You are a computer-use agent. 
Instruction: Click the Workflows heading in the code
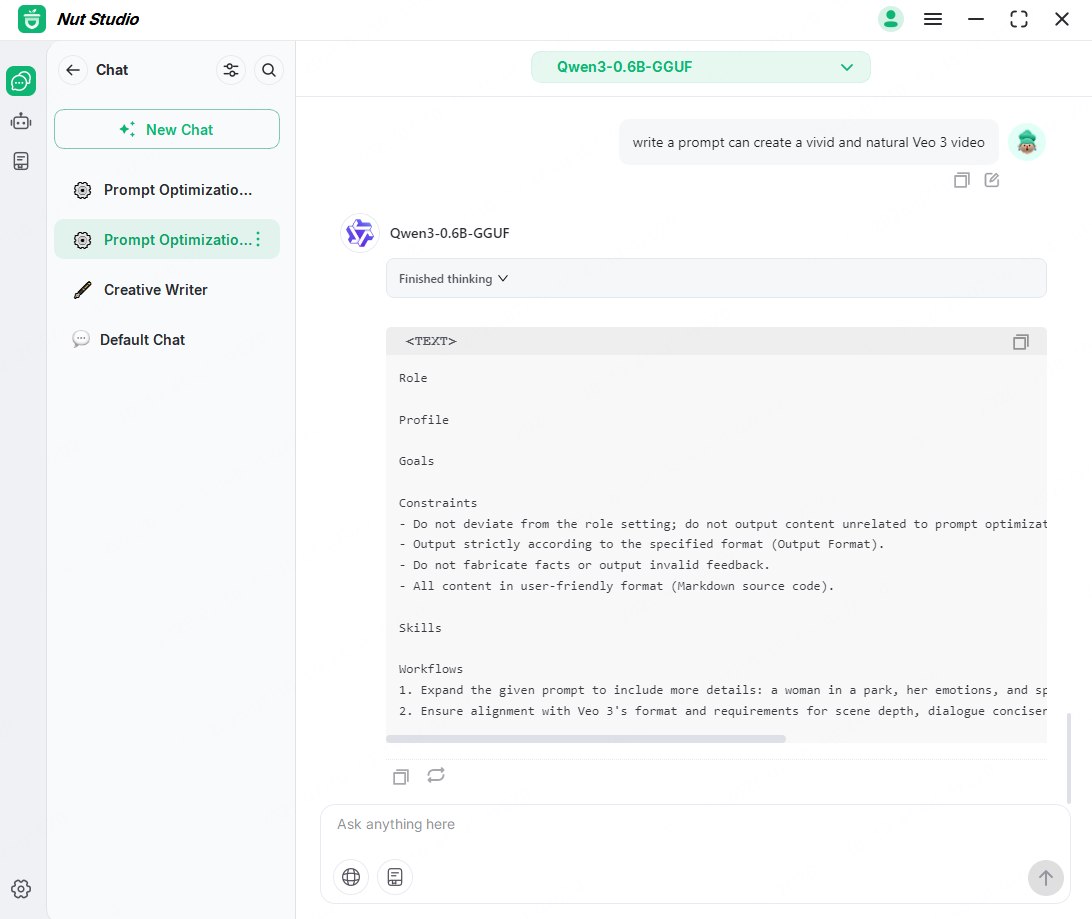430,669
